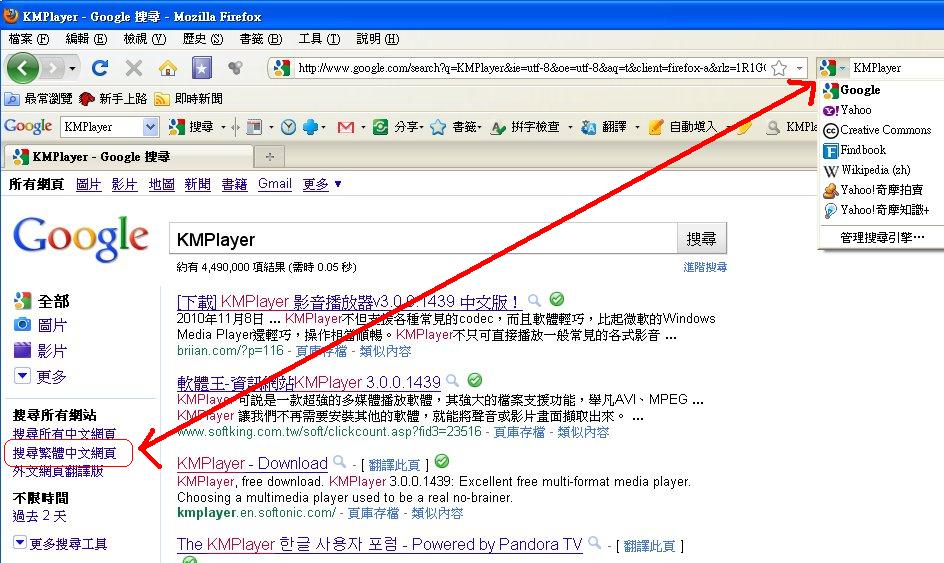Screen dimensions: 944x563
Task: Click the 過去 2 天 time filter
Action: click(x=40, y=516)
